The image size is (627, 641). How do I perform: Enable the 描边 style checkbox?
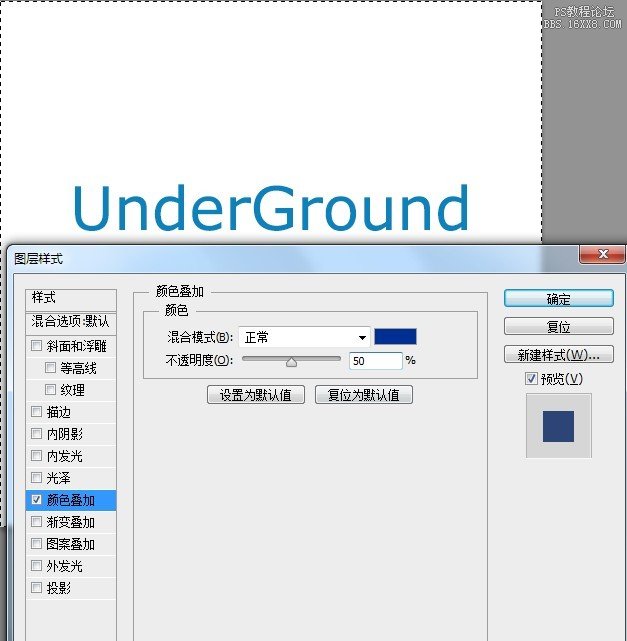pyautogui.click(x=36, y=412)
